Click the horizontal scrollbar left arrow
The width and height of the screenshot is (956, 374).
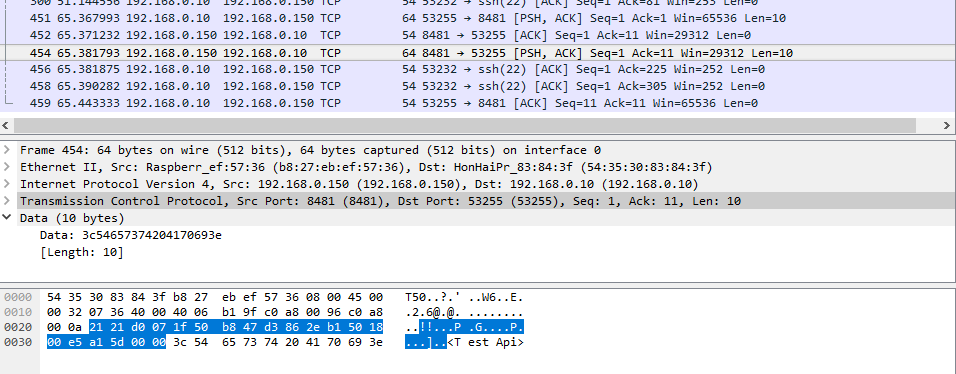pyautogui.click(x=6, y=126)
